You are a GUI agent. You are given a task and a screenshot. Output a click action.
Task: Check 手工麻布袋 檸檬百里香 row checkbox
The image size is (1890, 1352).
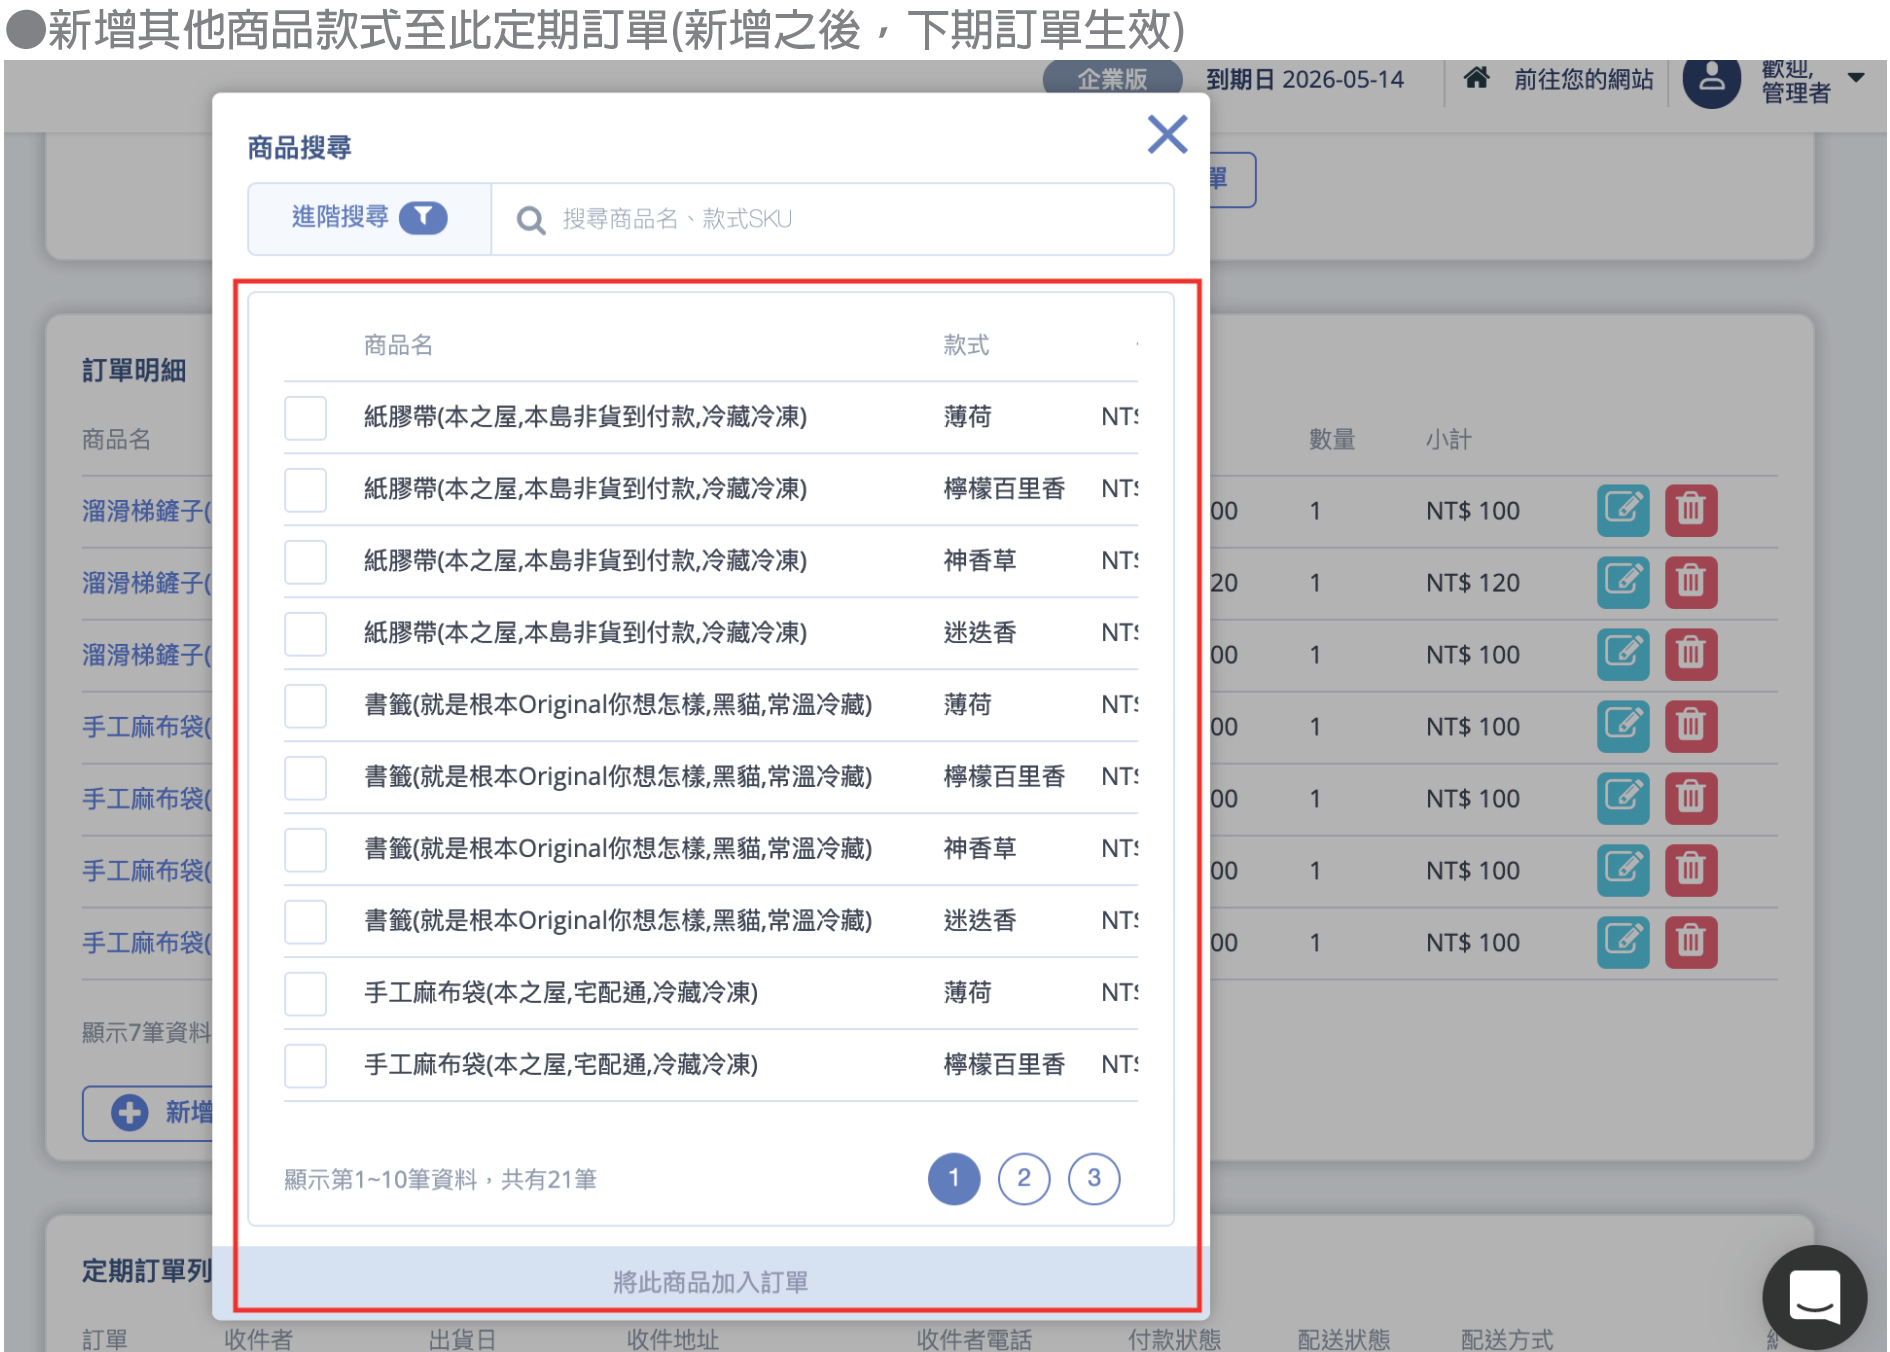point(305,1066)
